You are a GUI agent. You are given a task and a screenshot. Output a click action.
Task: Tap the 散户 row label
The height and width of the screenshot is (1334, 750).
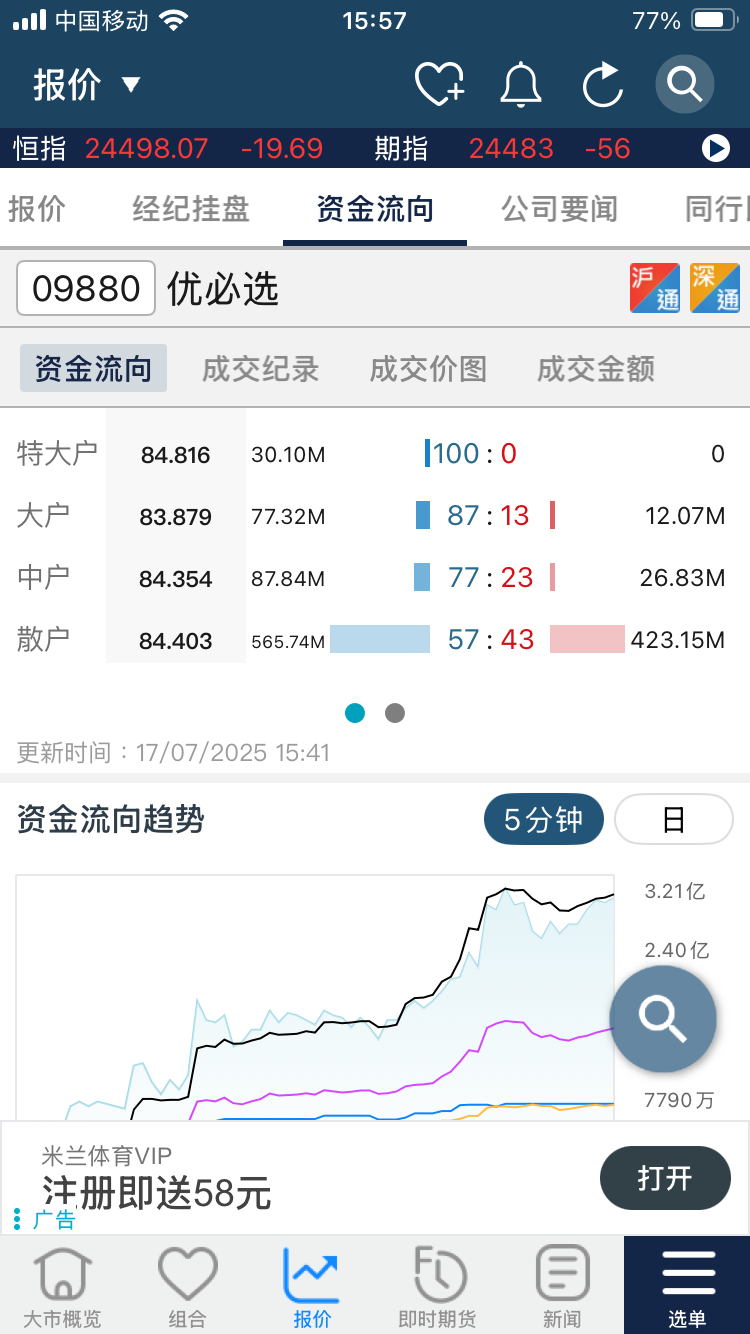tap(43, 640)
